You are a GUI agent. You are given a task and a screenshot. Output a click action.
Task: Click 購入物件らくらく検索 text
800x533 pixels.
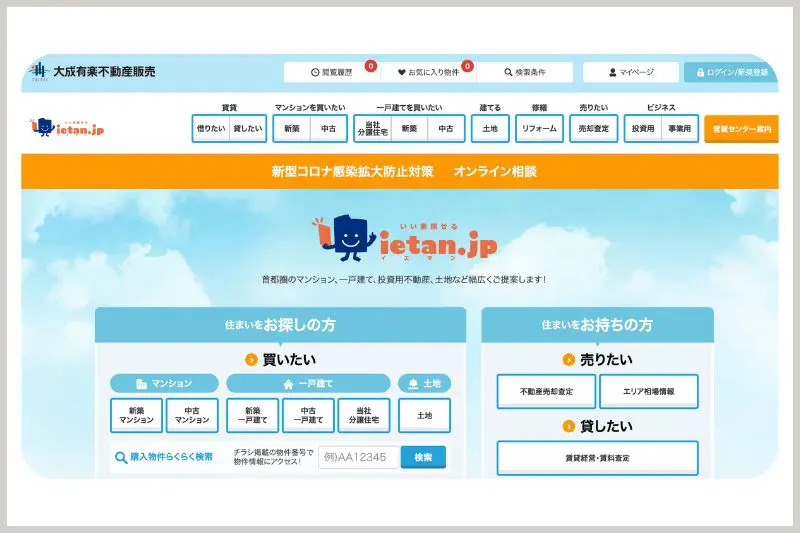[171, 457]
